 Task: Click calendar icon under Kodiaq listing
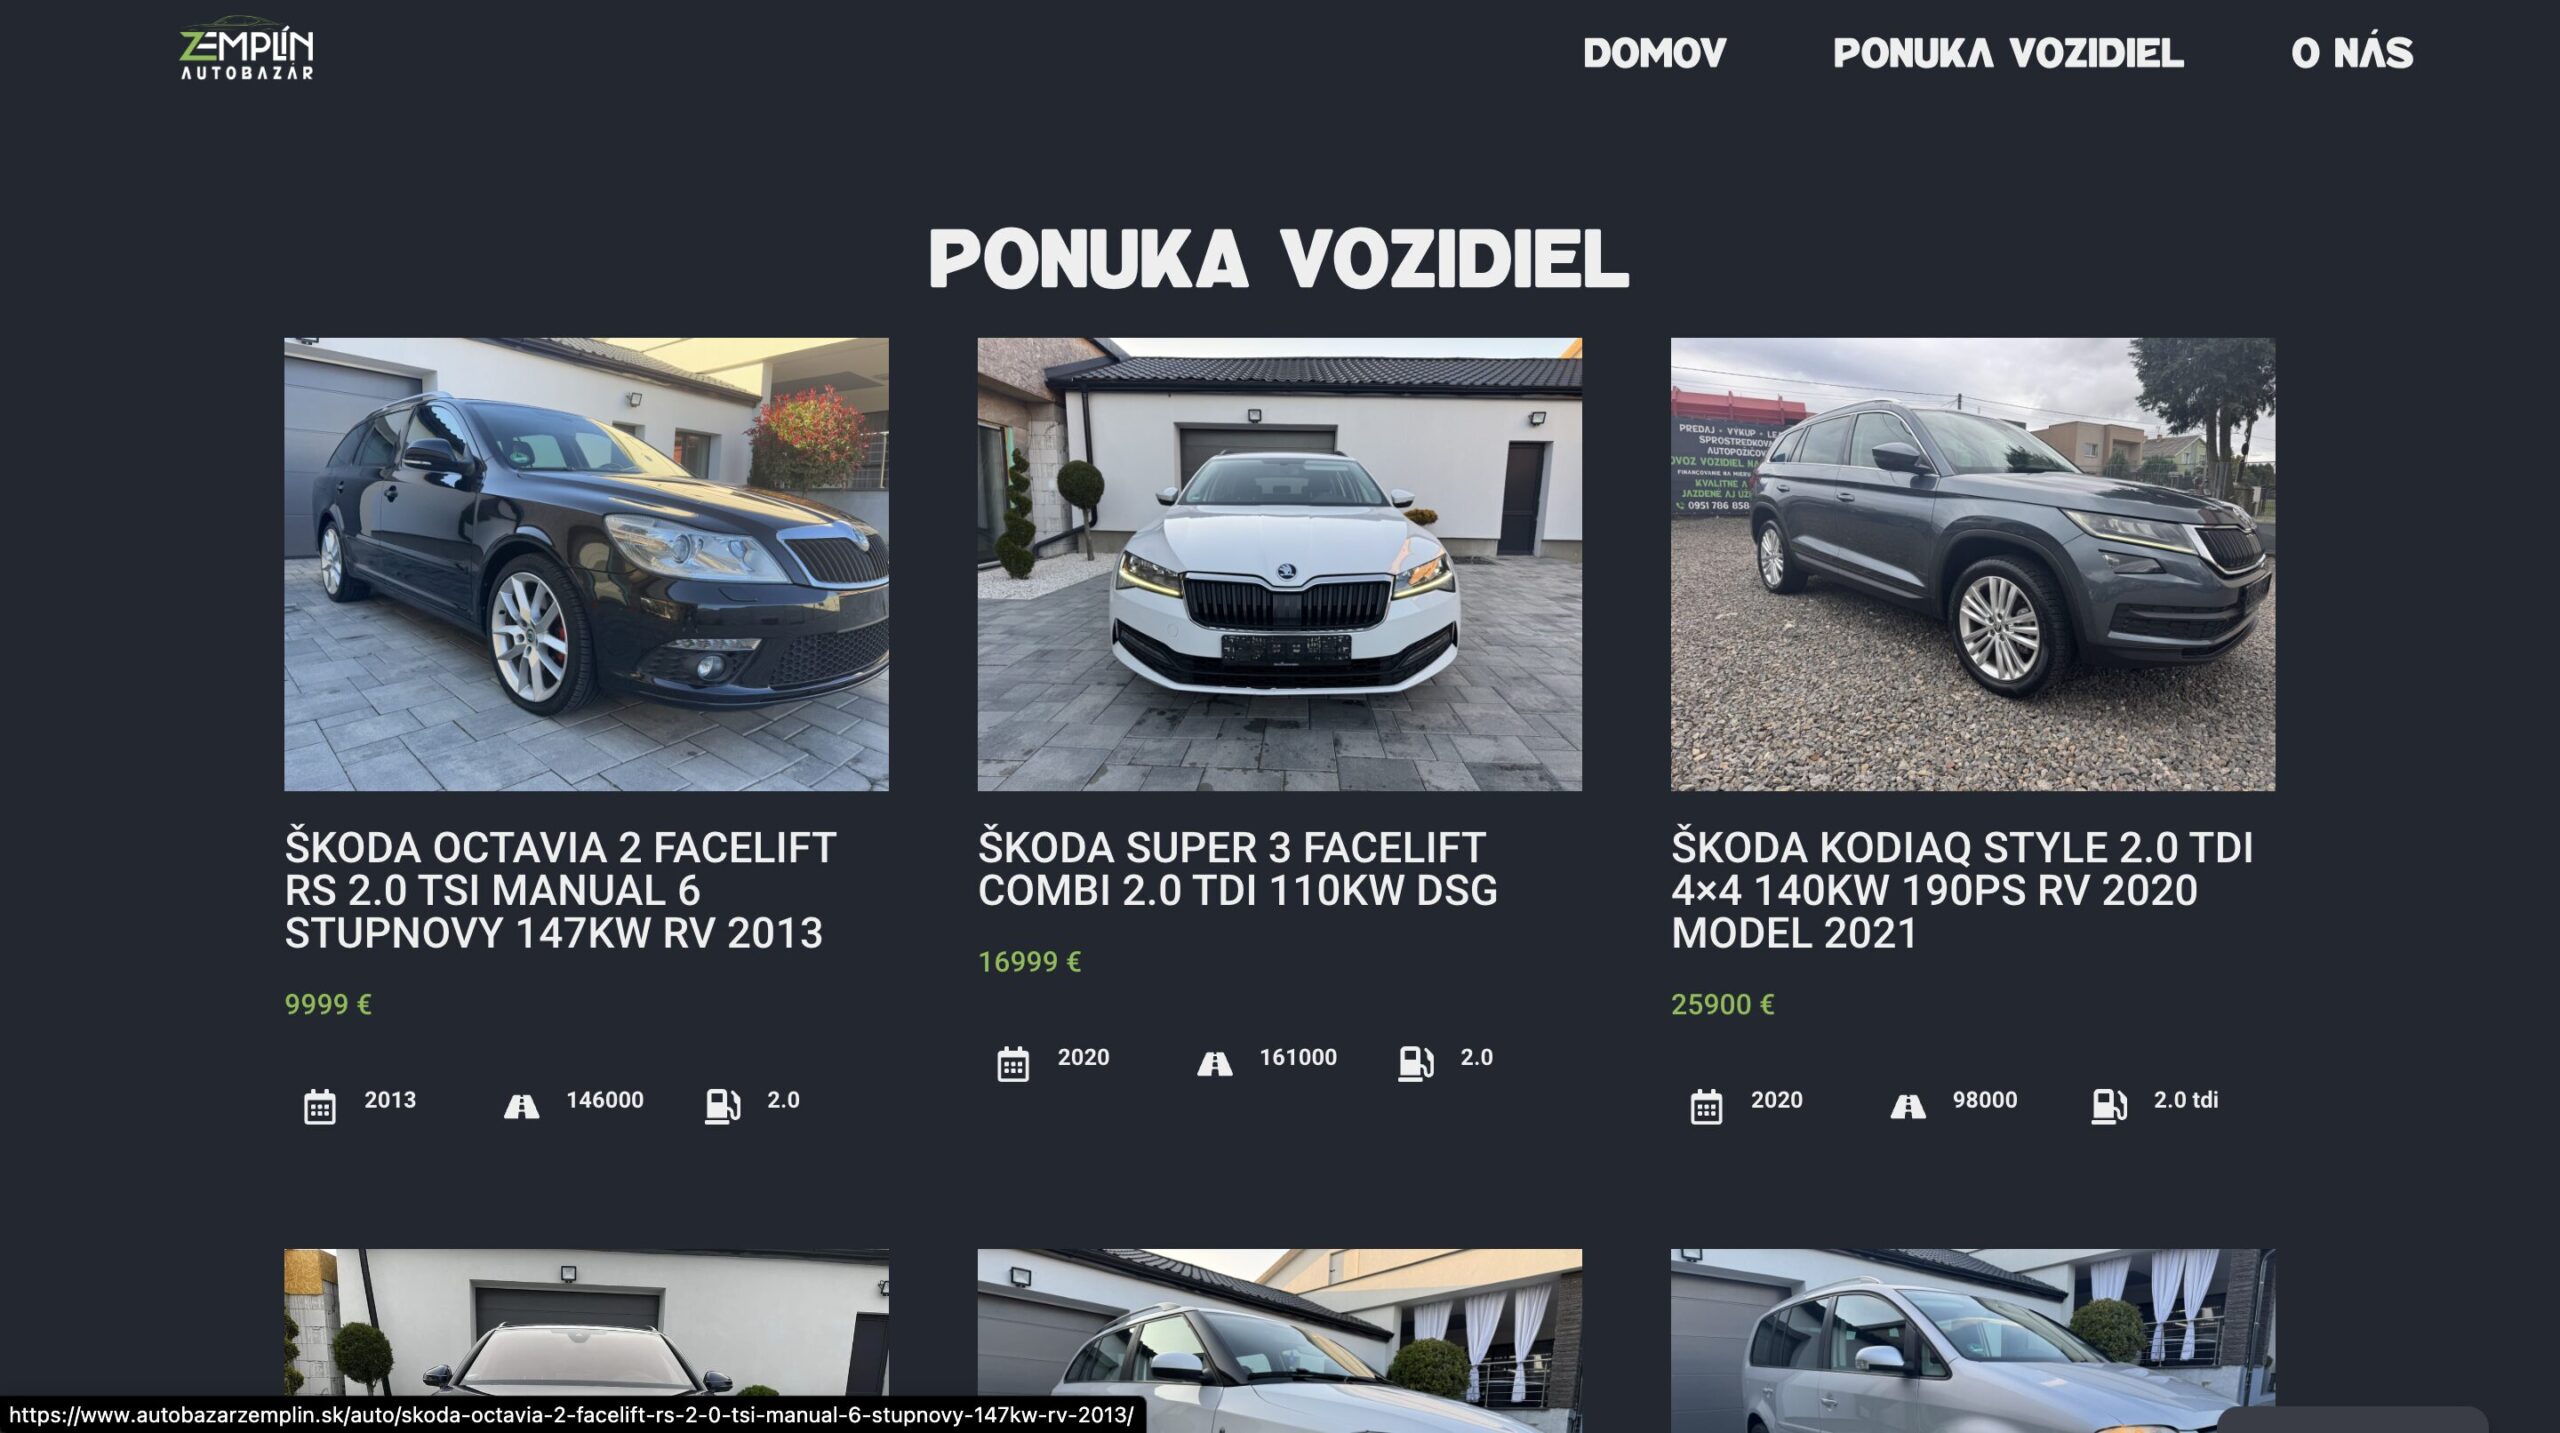coord(1707,1107)
